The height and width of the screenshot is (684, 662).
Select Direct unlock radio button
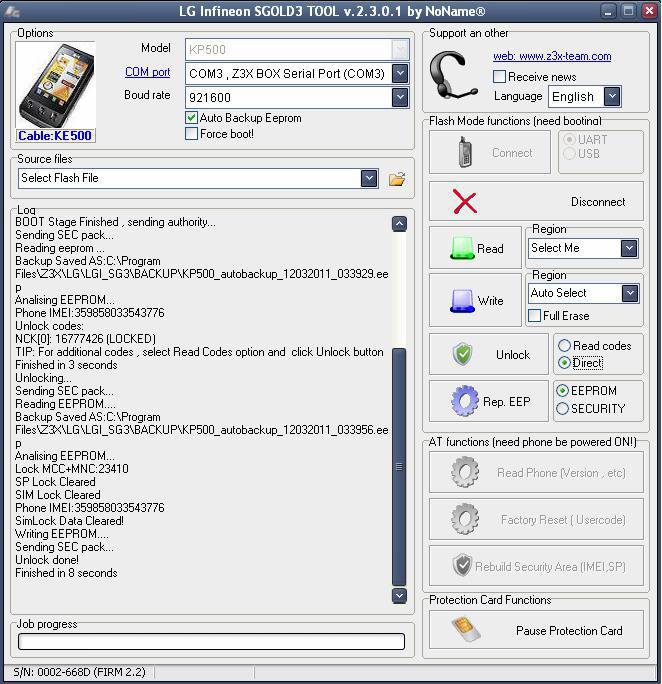(564, 363)
